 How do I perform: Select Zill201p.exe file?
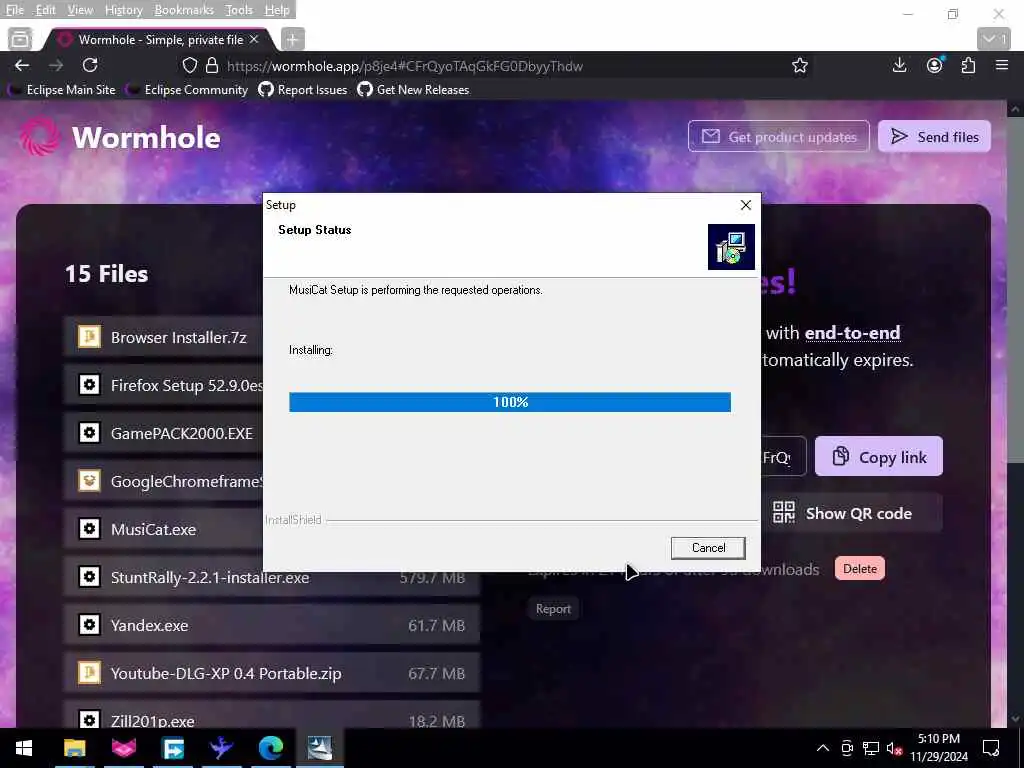(272, 717)
